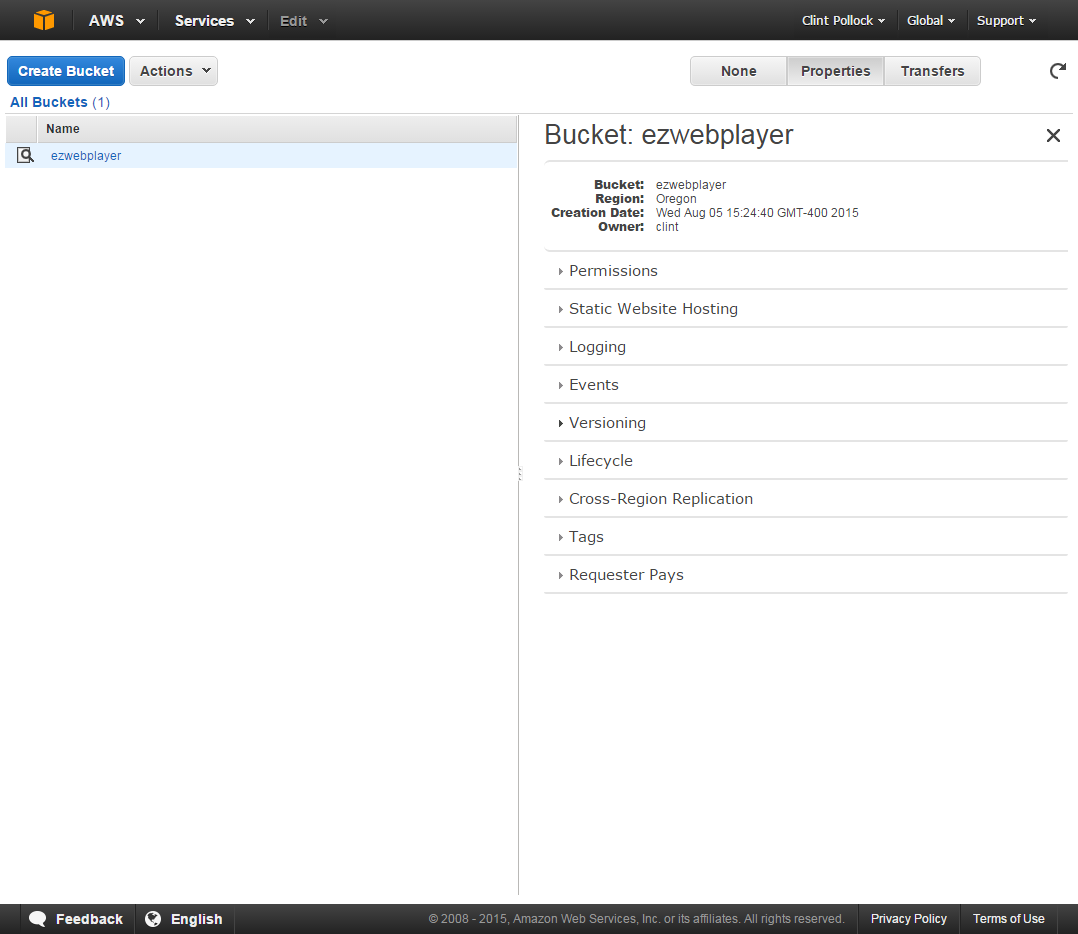Select the ezwebplayer bucket name

pos(86,156)
